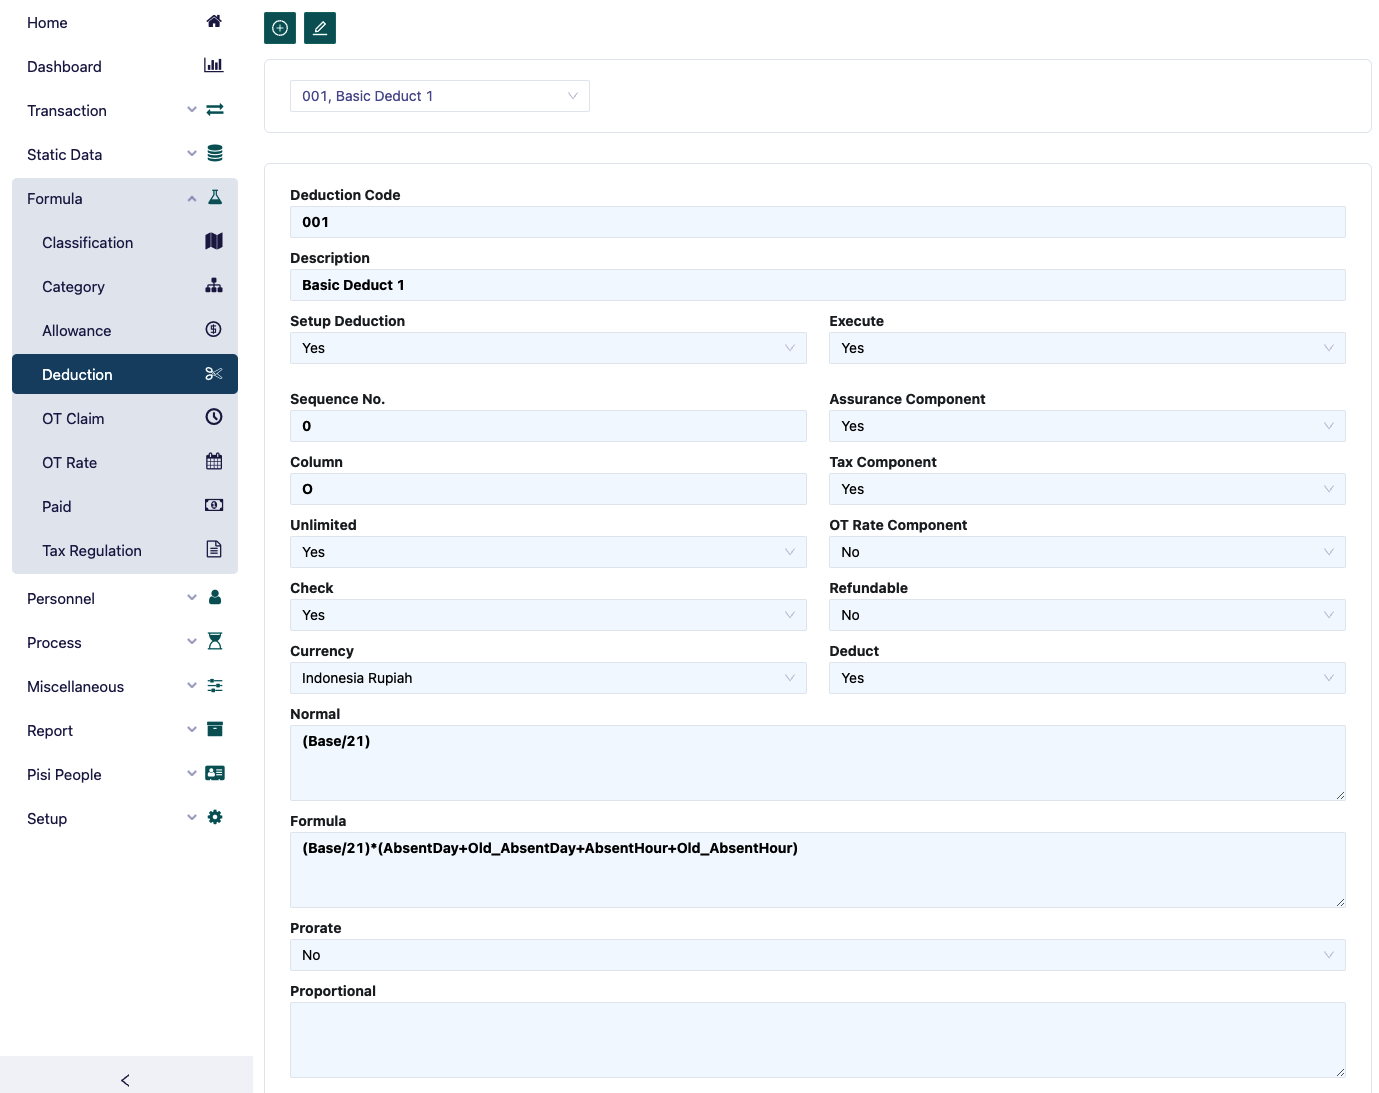Click the Tax Regulation document icon
This screenshot has height=1093, width=1379.
[214, 550]
